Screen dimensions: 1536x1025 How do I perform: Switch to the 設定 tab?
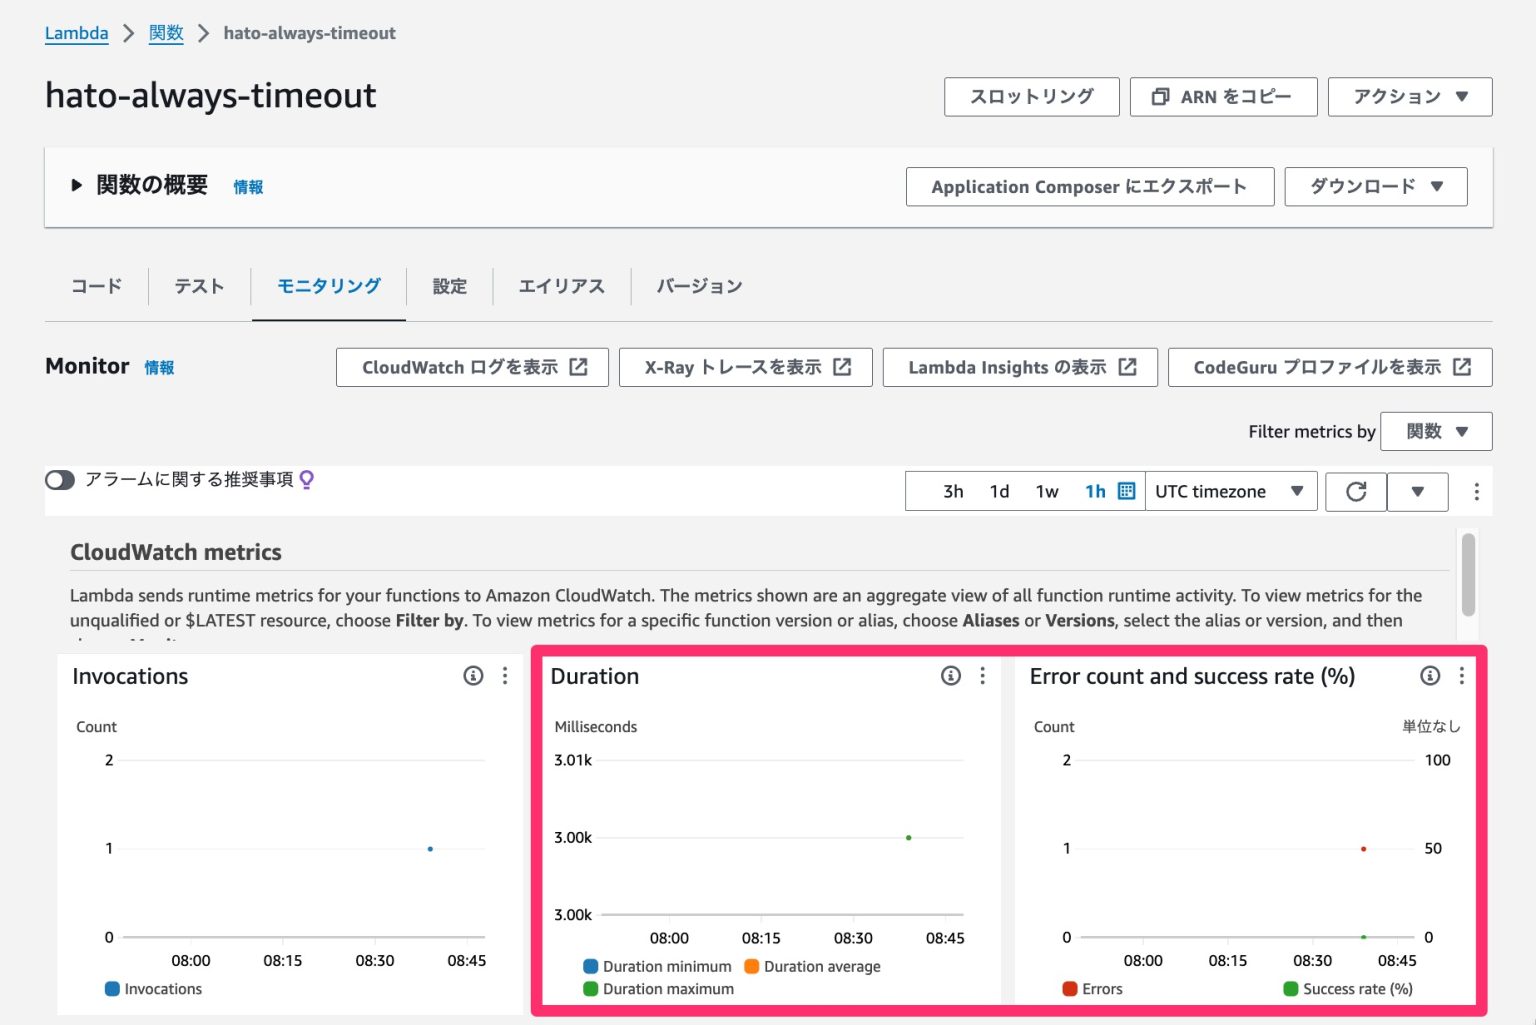coord(449,287)
